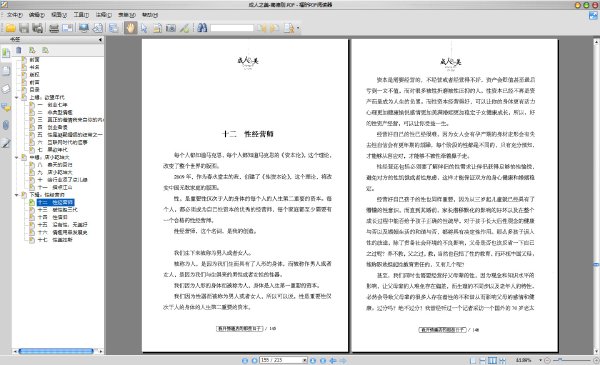Select the Hand tool
Viewport: 600px width, 365px height.
pyautogui.click(x=130, y=28)
